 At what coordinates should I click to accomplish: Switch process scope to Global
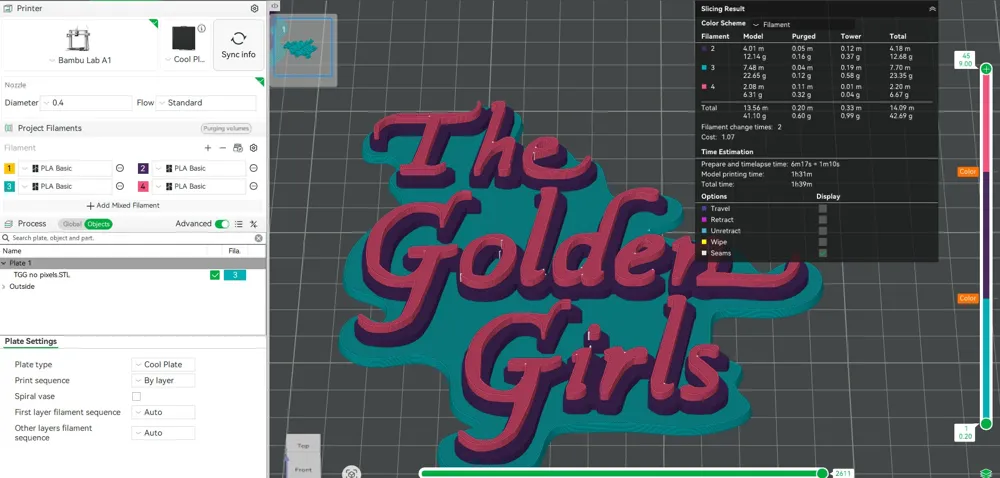(72, 224)
